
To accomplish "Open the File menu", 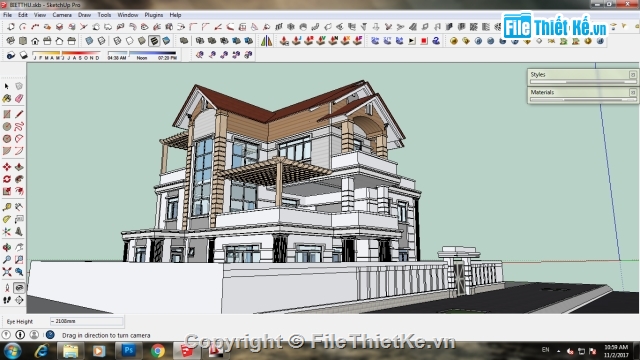I will click(7, 15).
